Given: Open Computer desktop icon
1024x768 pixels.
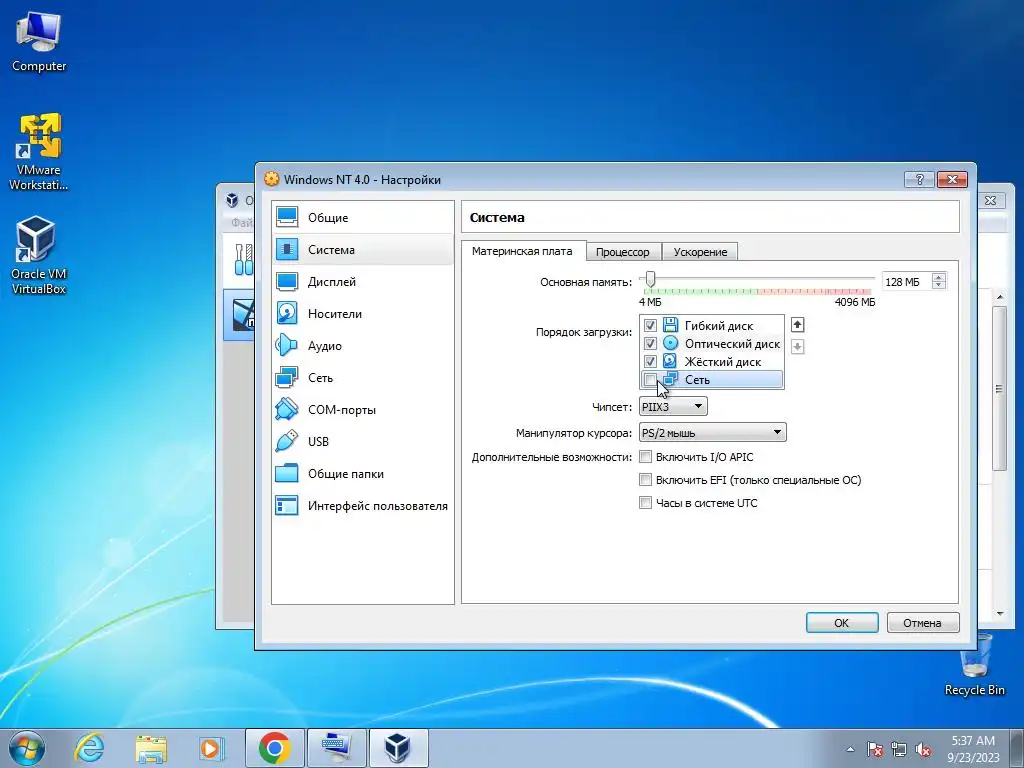Looking at the screenshot, I should coord(39,40).
